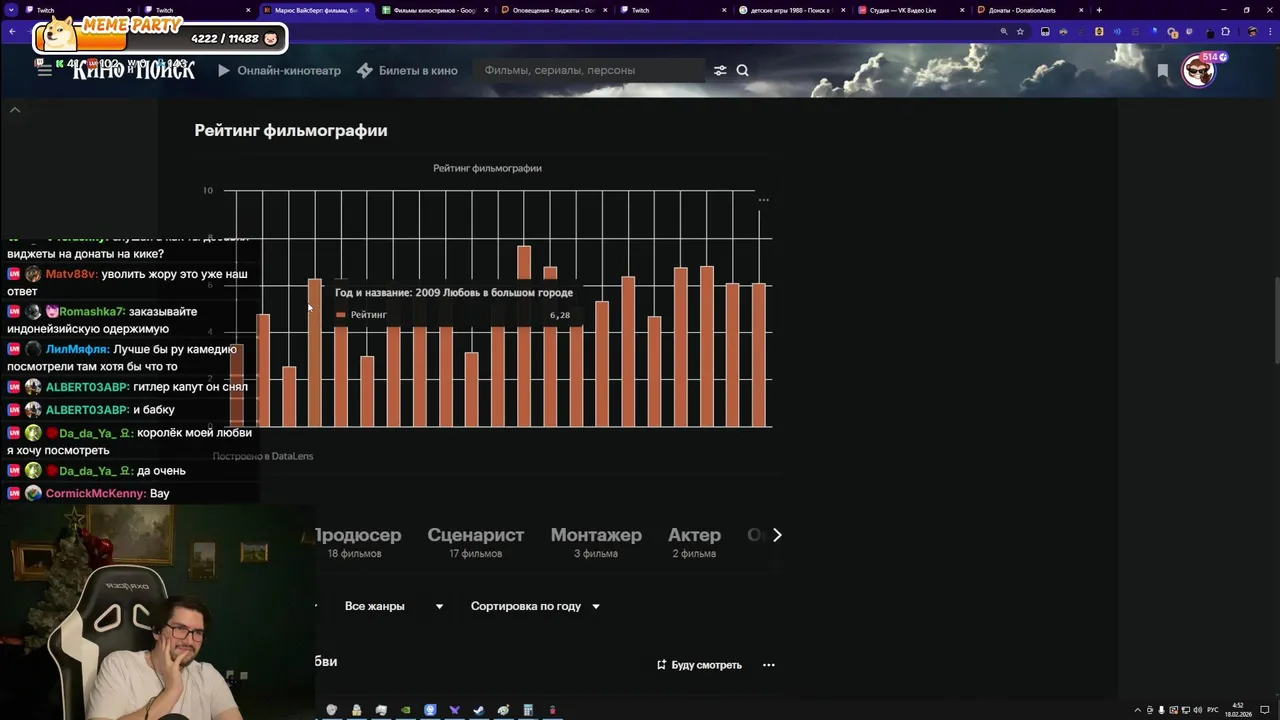Viewport: 1280px width, 720px height.
Task: Open the bookmarks ribbon icon in header
Action: coord(1162,71)
